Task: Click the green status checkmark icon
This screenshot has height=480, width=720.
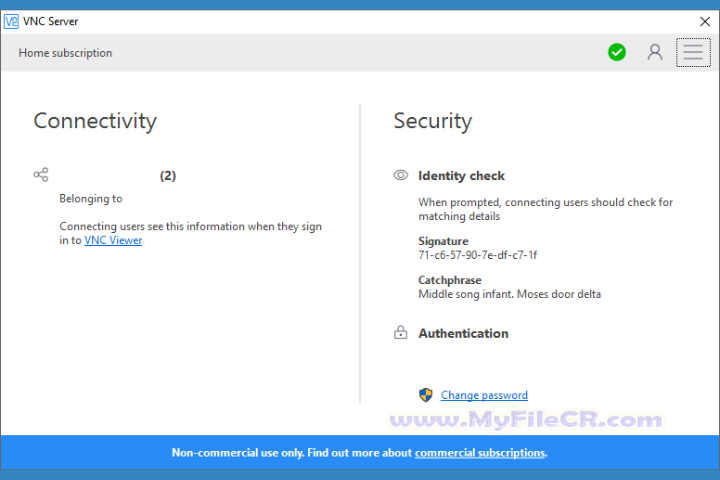Action: pyautogui.click(x=617, y=52)
